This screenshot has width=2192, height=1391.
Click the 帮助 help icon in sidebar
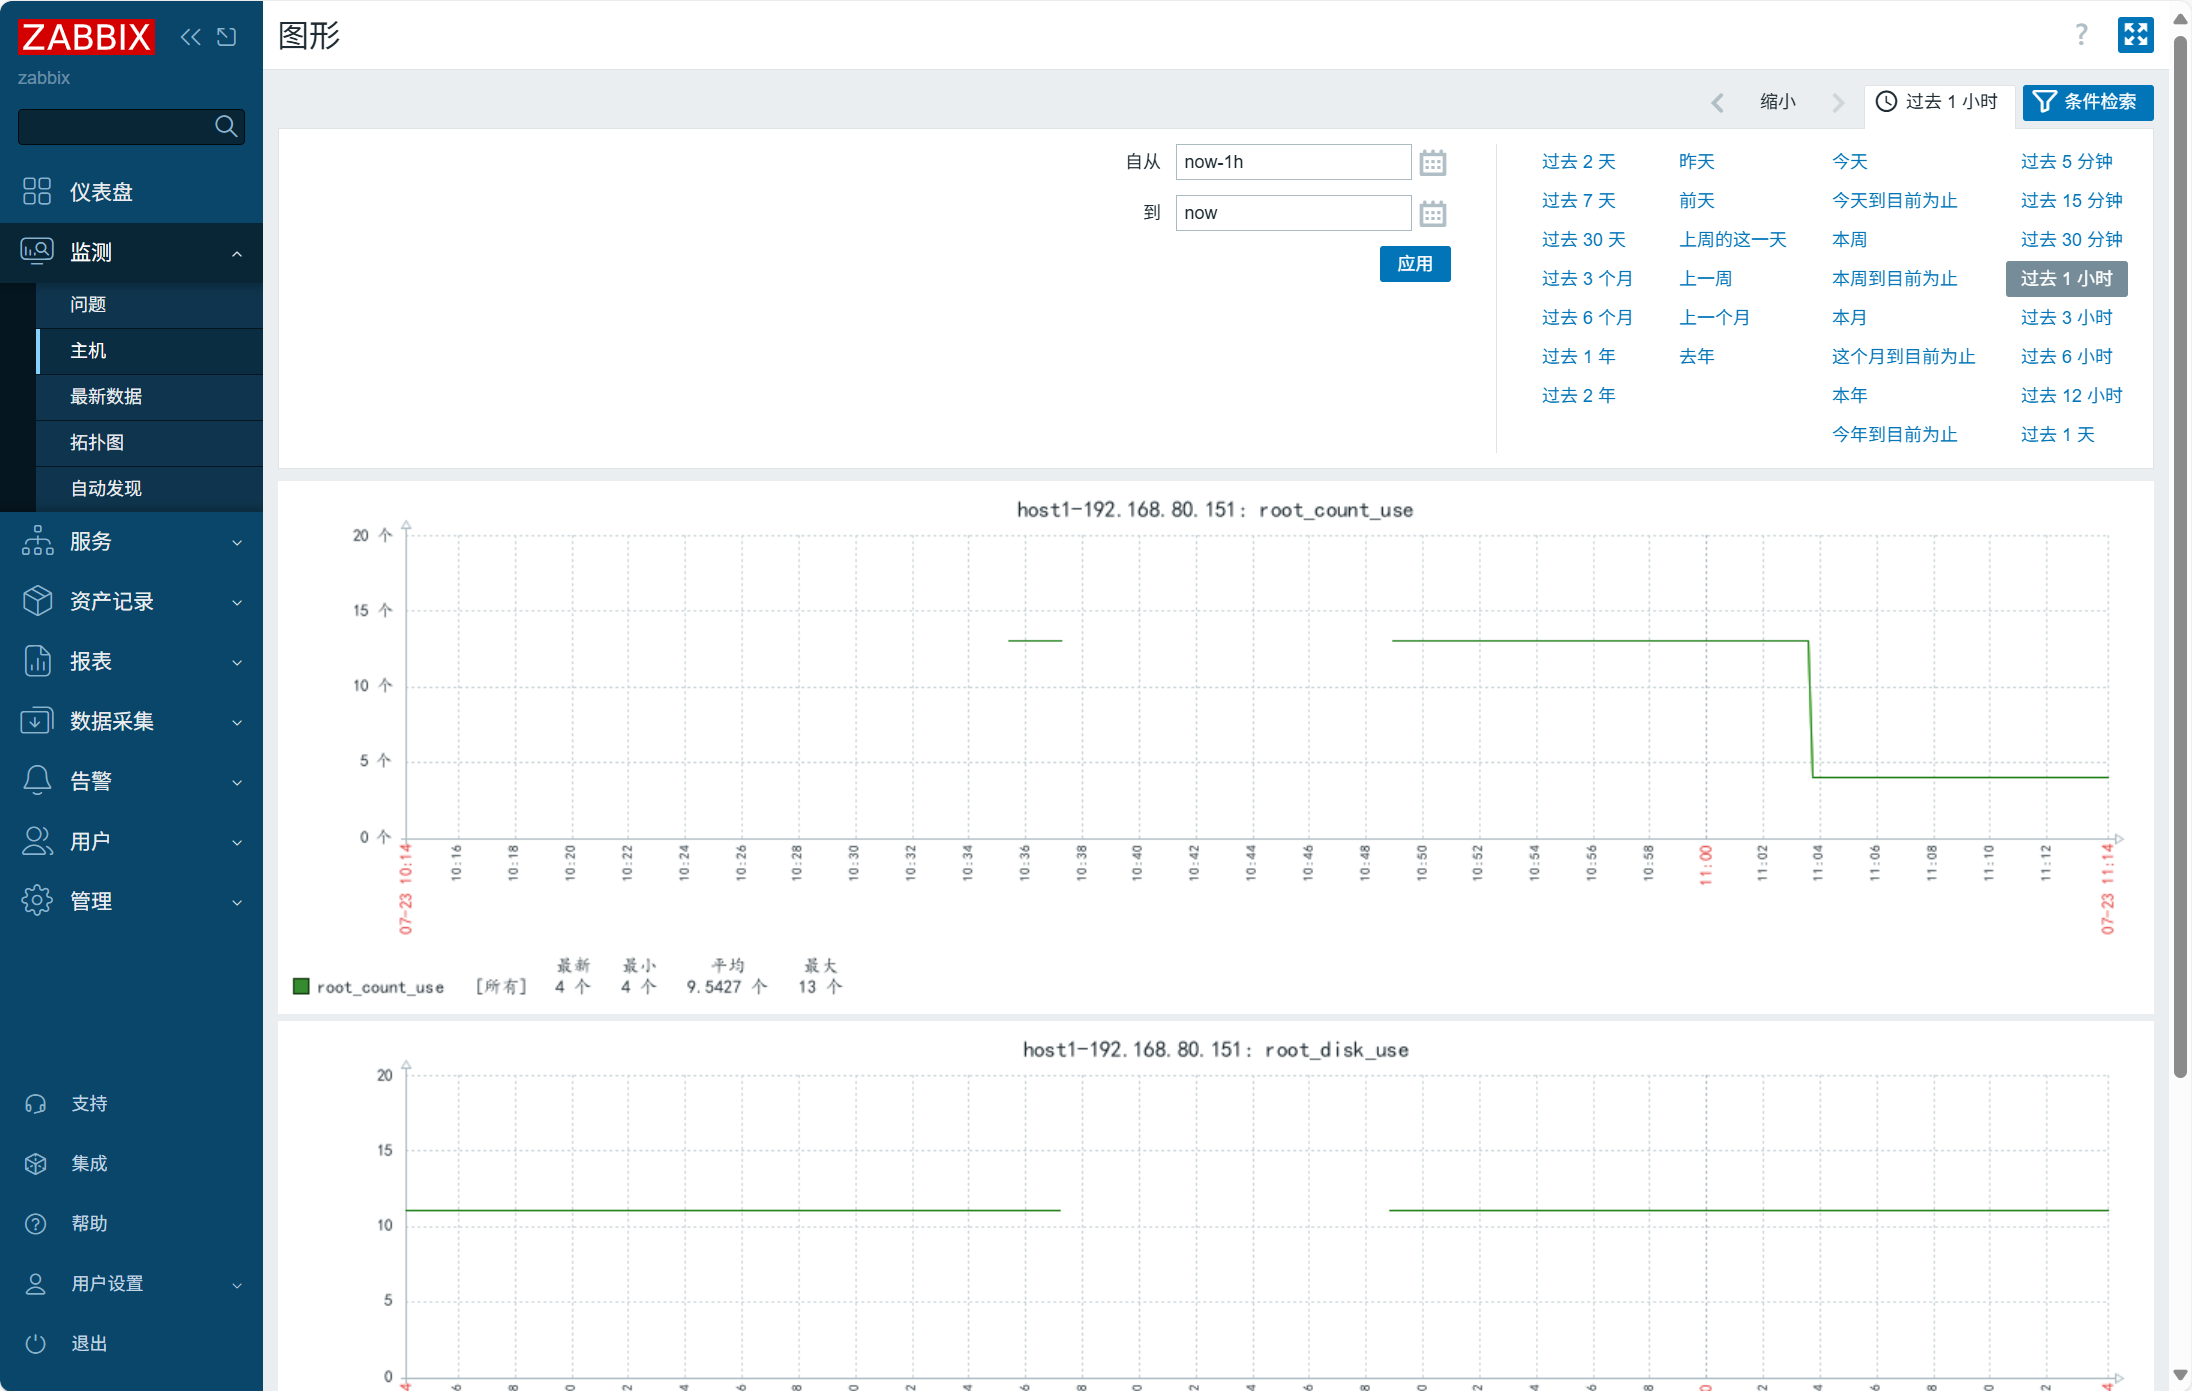(x=36, y=1224)
